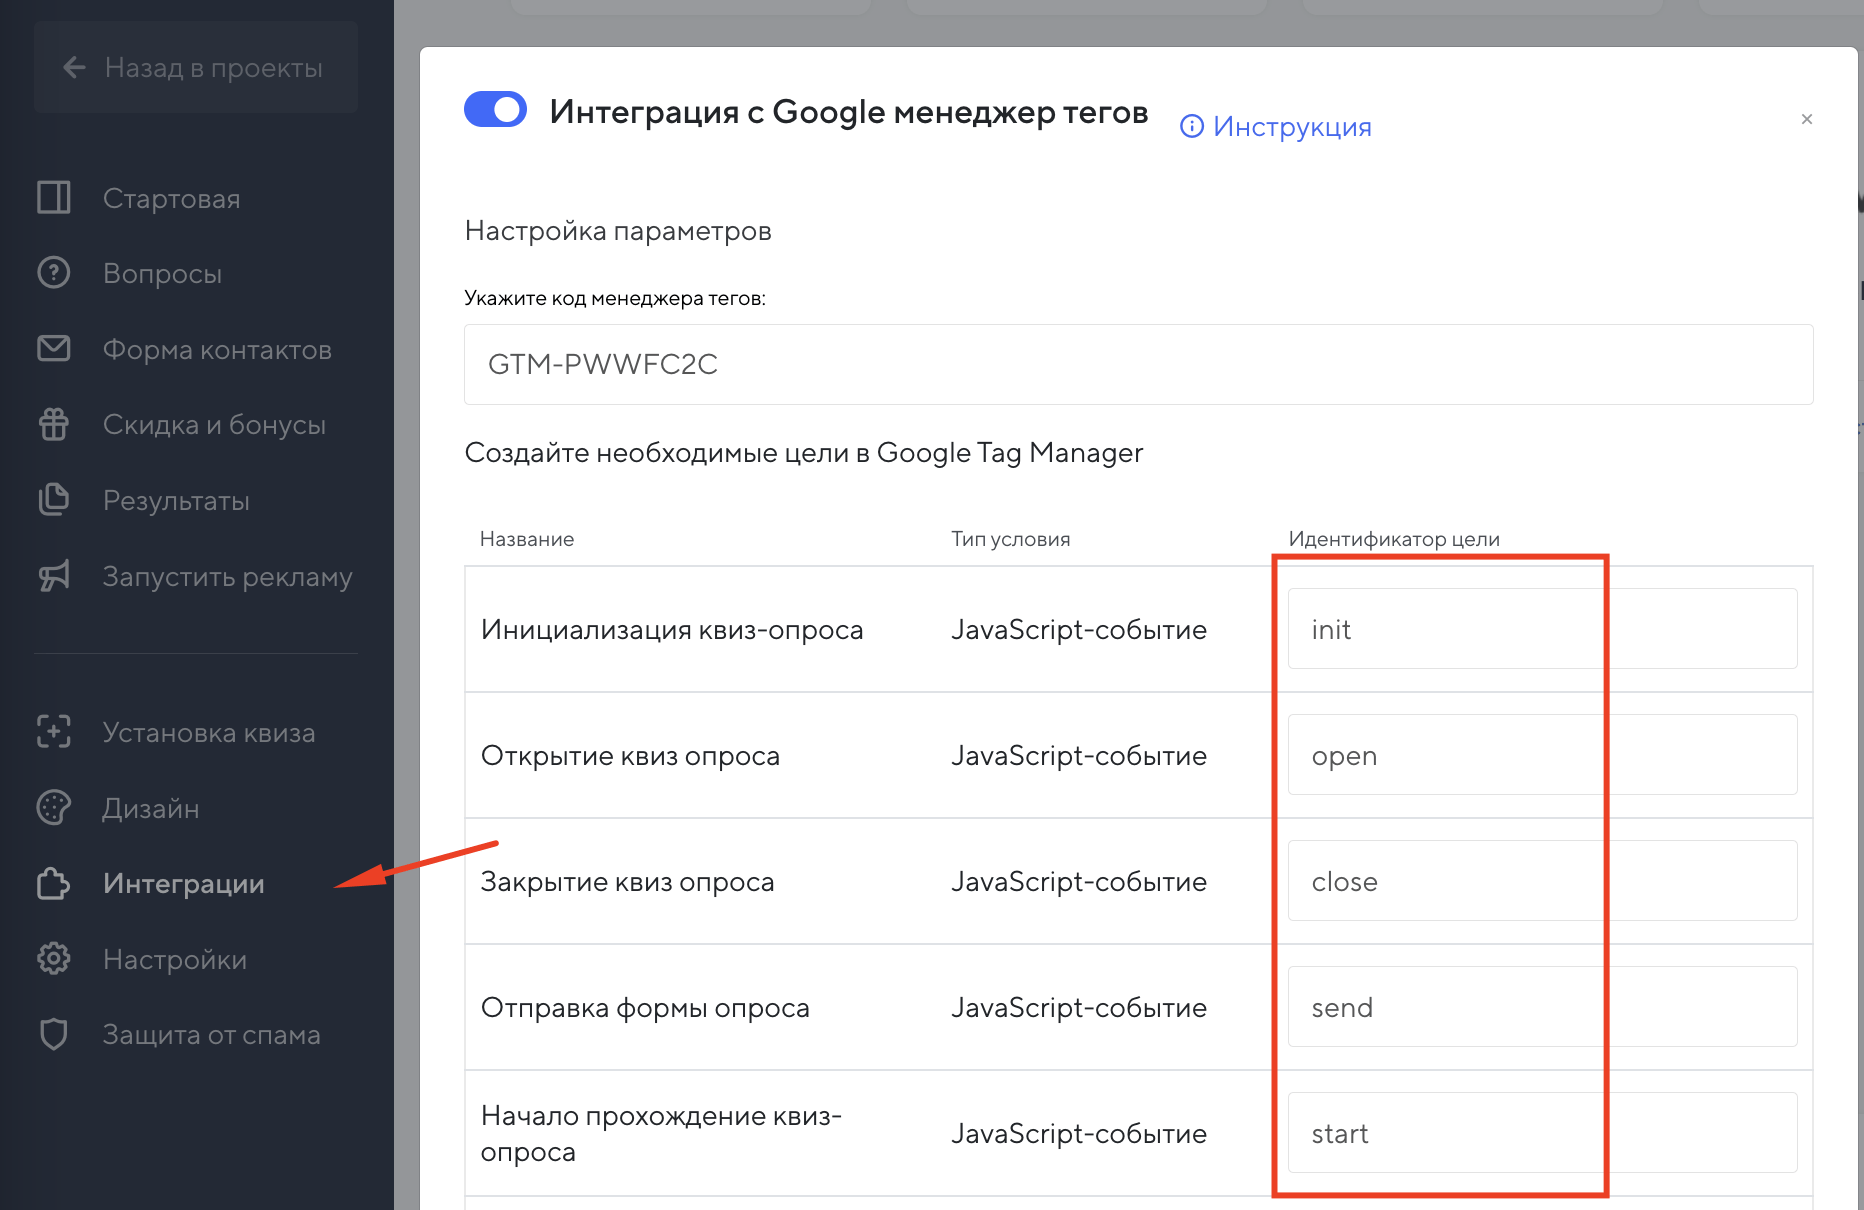Go to Форма контактов section
The height and width of the screenshot is (1210, 1864).
217,349
